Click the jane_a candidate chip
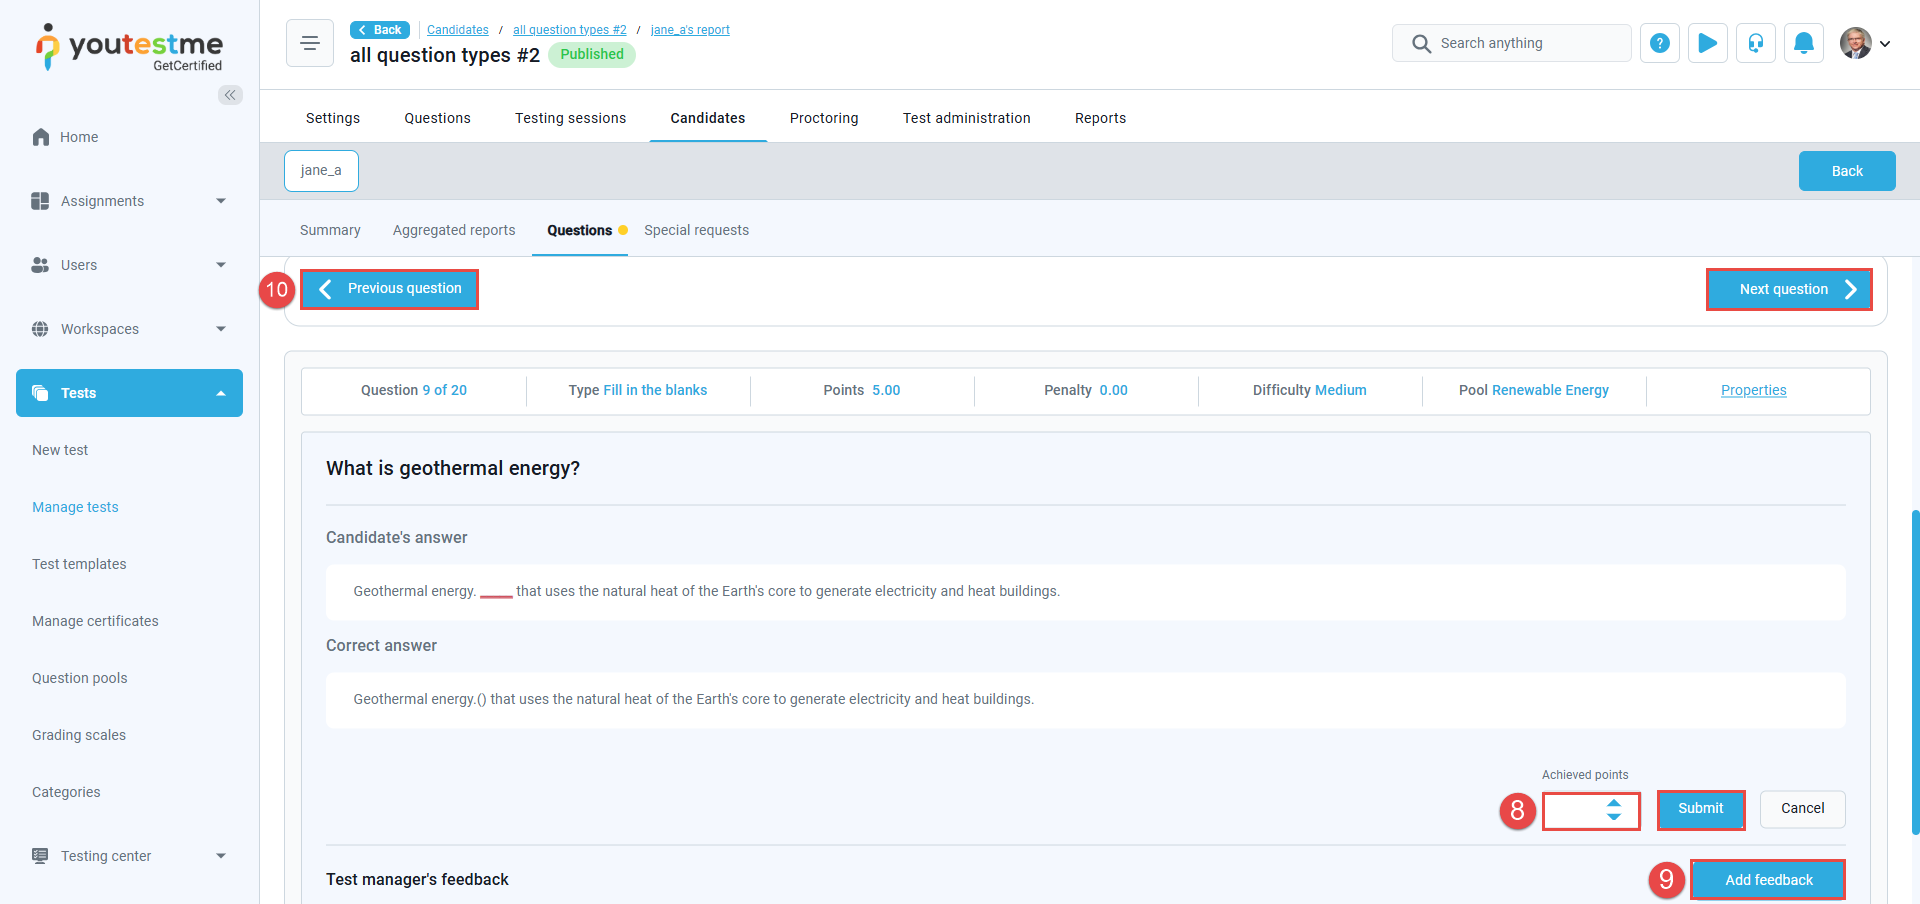 click(x=321, y=170)
